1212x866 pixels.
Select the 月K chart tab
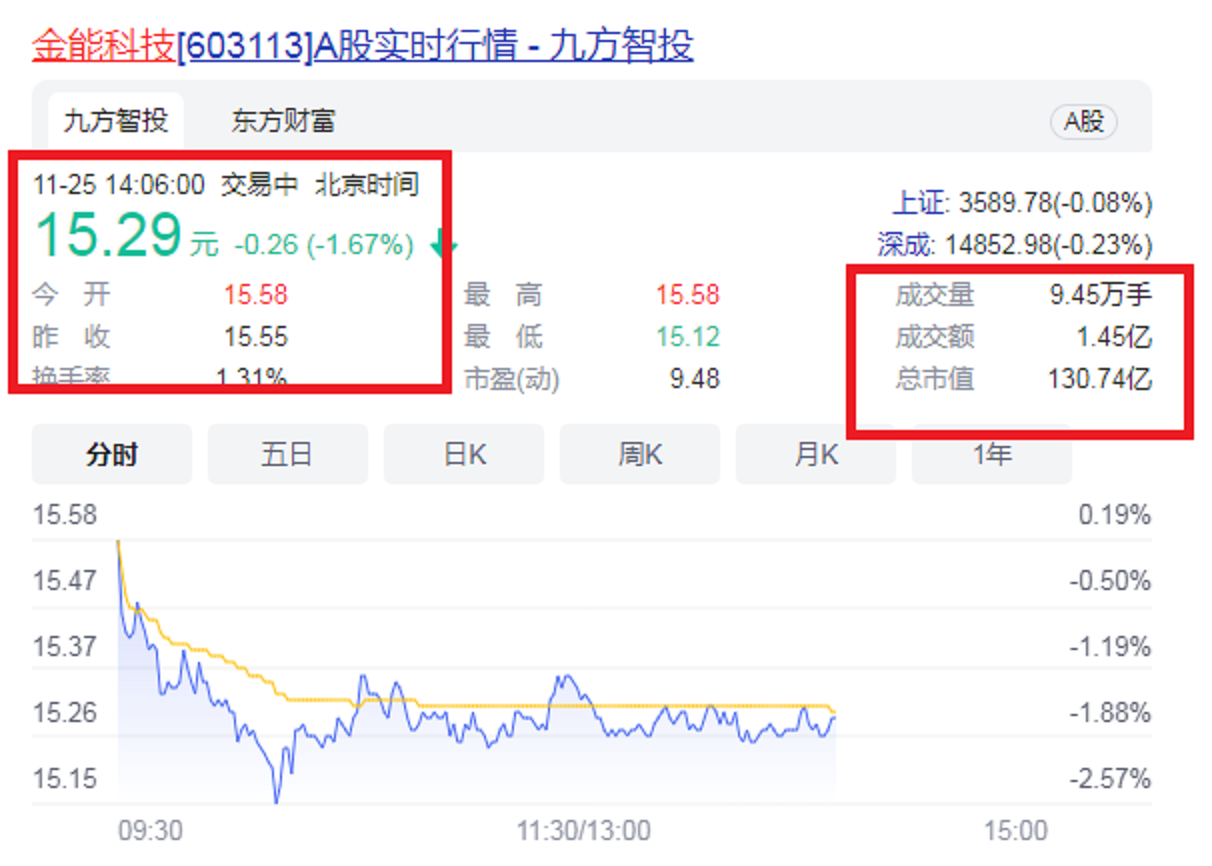tap(816, 455)
